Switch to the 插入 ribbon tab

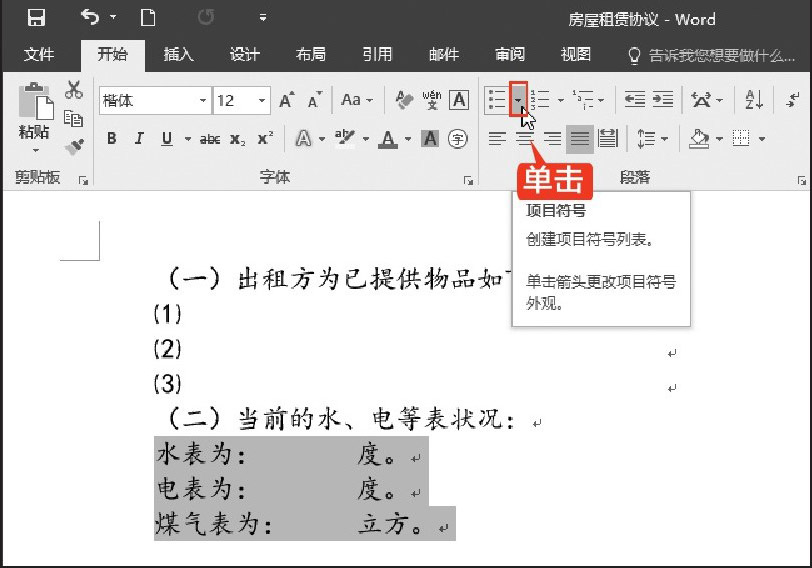(x=178, y=54)
